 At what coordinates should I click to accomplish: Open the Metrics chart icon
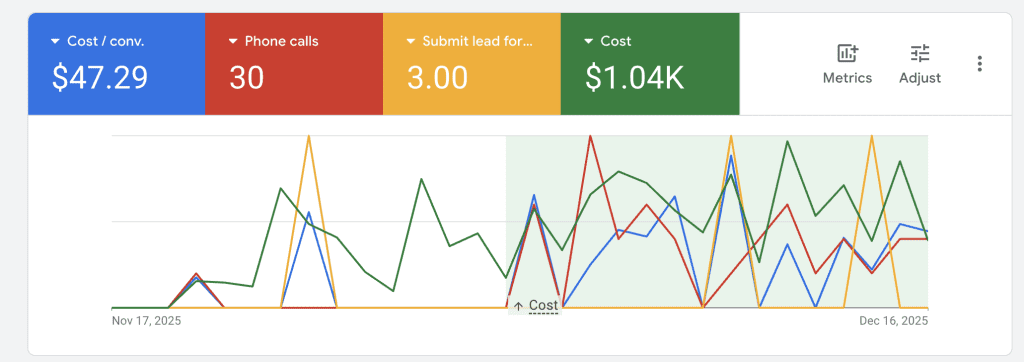click(x=848, y=54)
